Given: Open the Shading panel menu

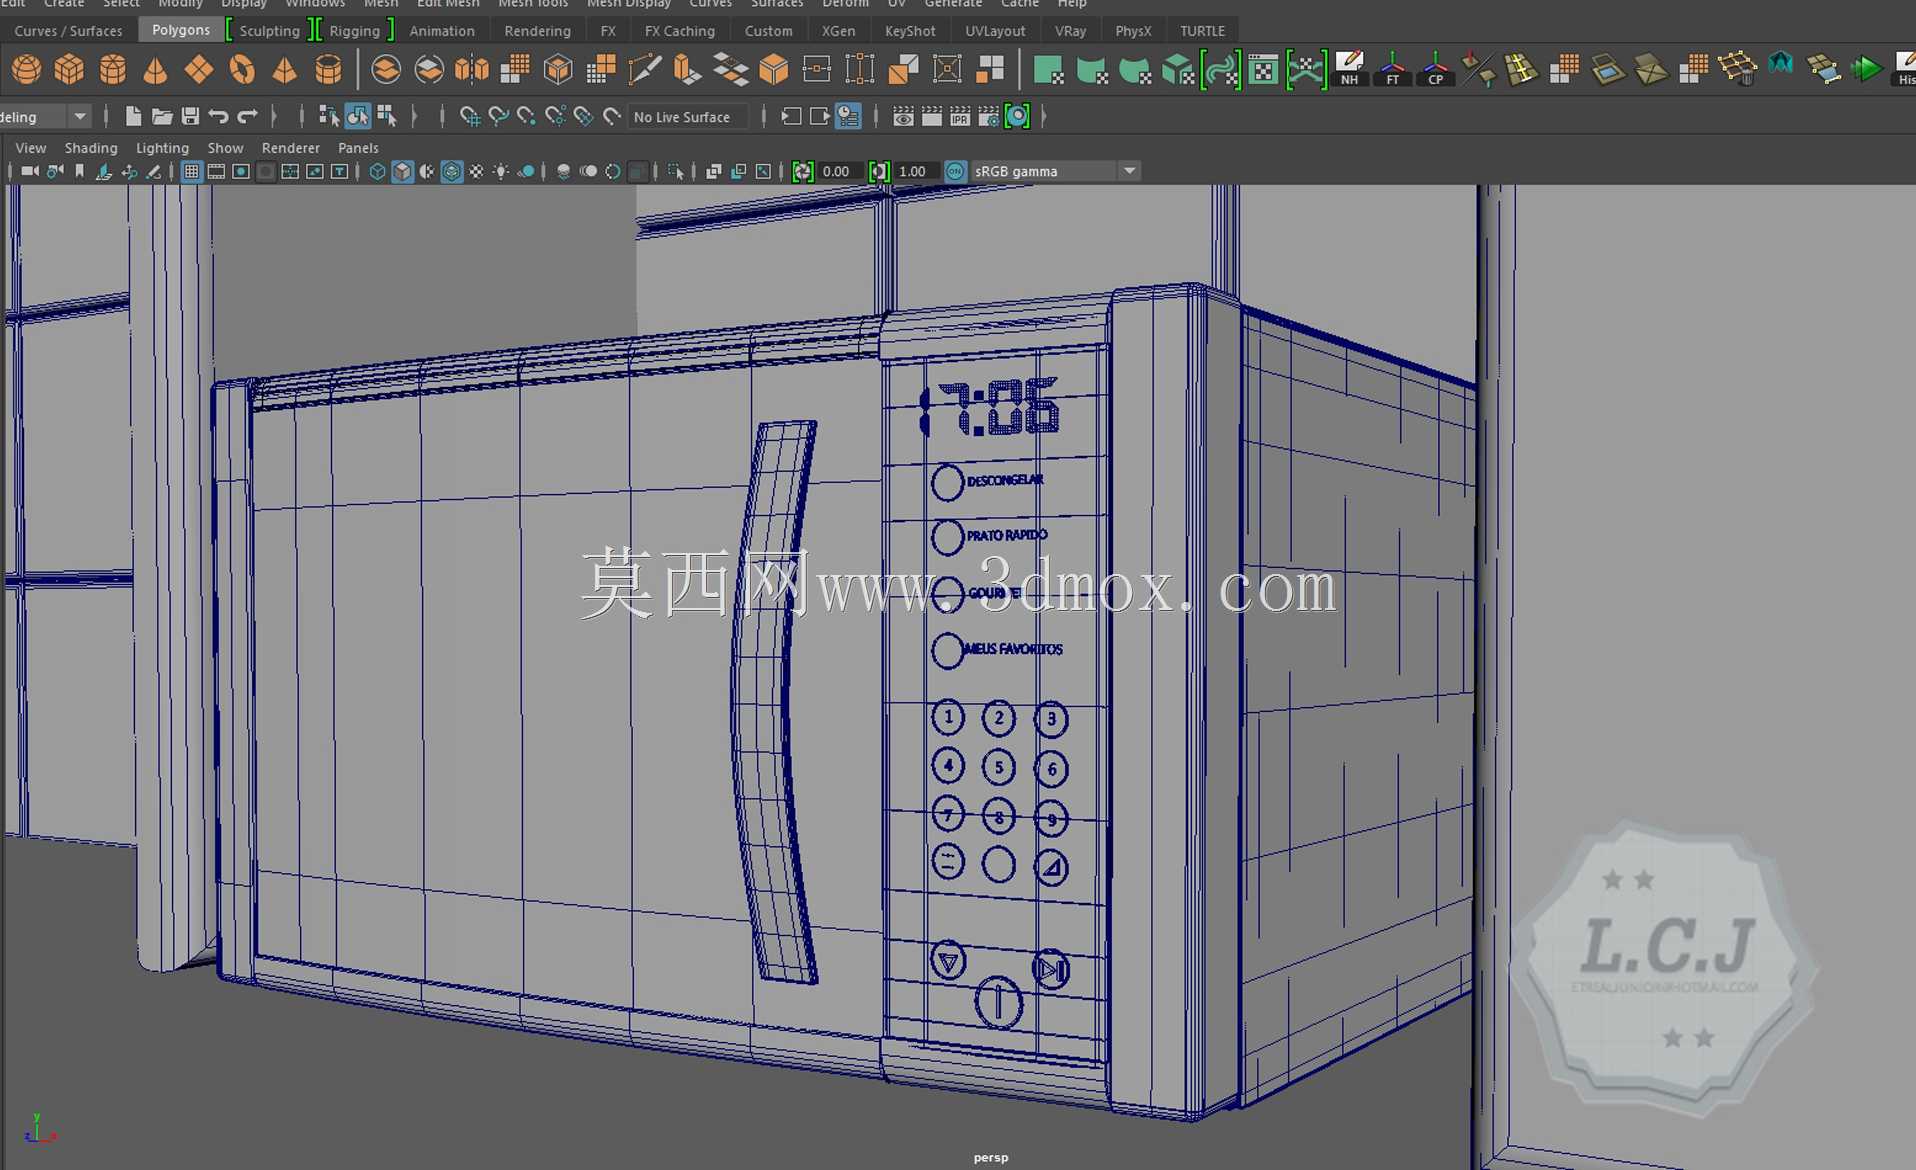Looking at the screenshot, I should pyautogui.click(x=91, y=148).
